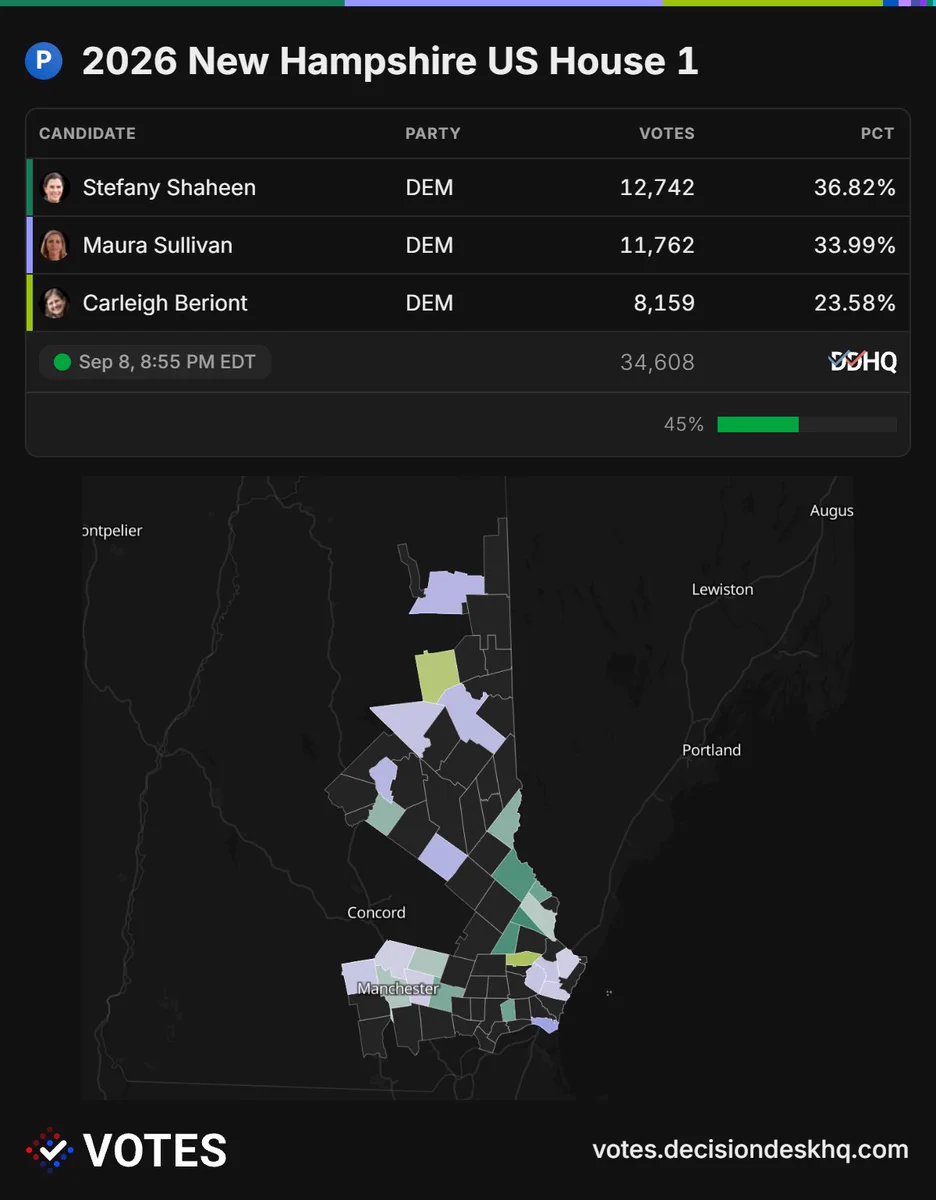Click the yellow-green town near the seacoast
936x1200 pixels.
pos(521,958)
